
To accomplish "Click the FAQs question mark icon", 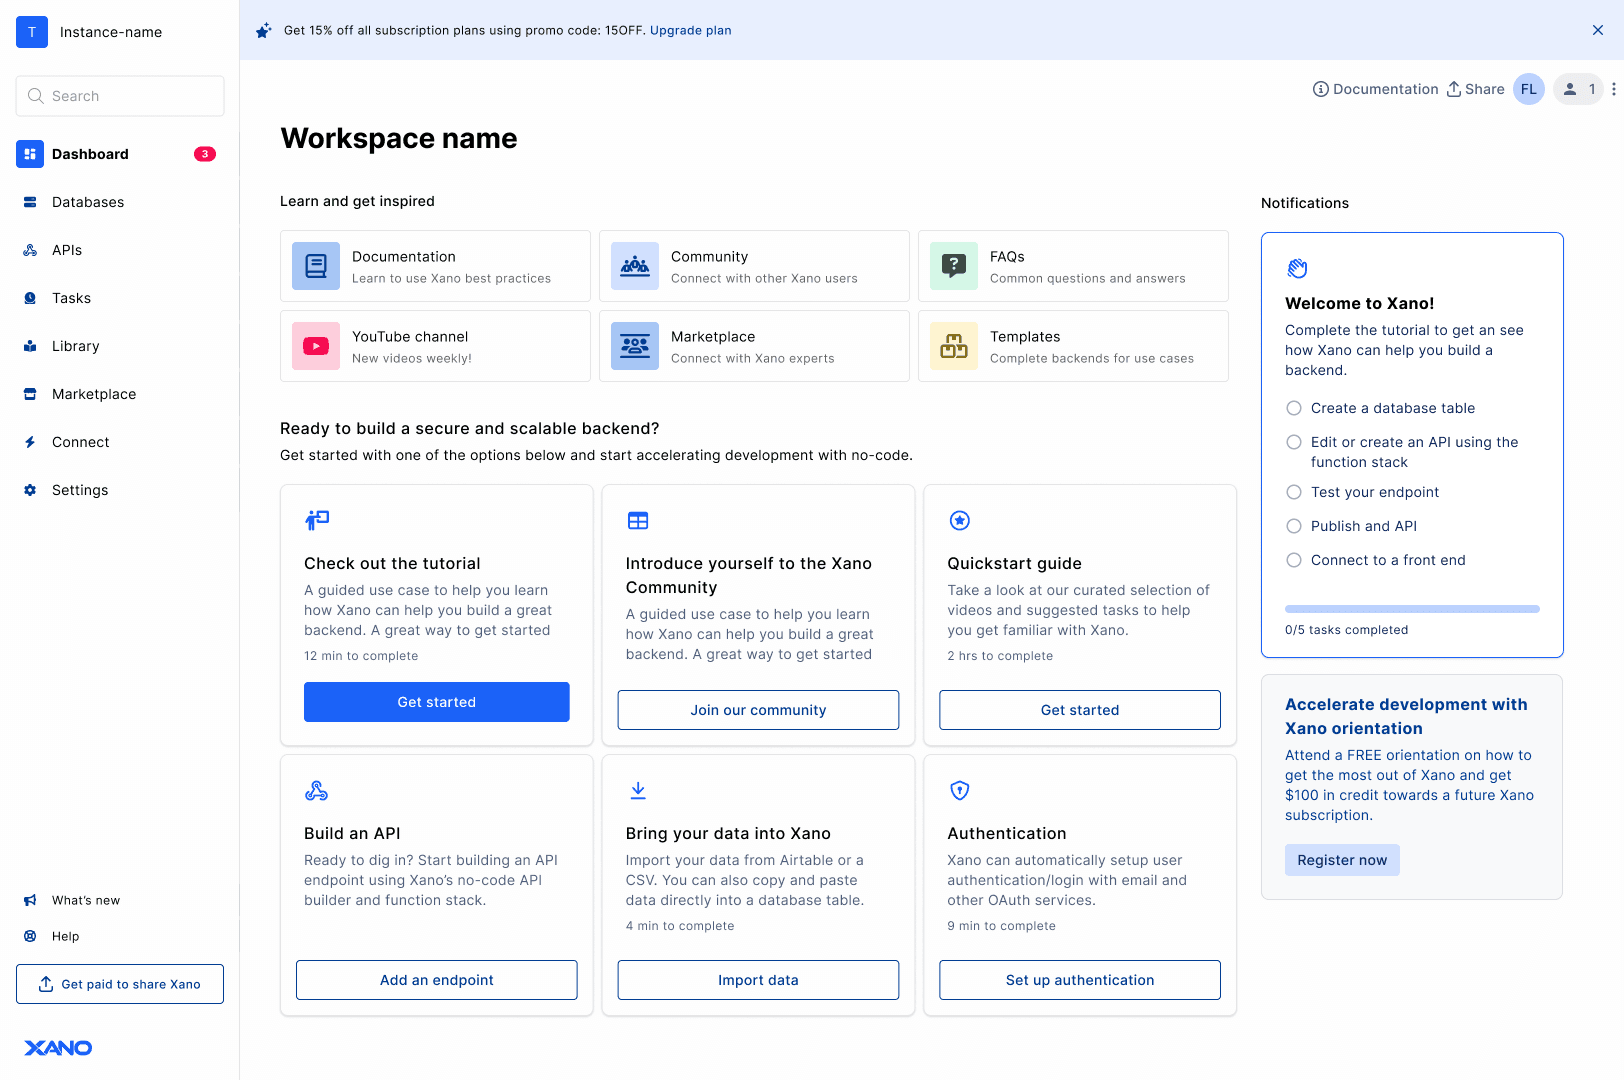I will [x=954, y=266].
